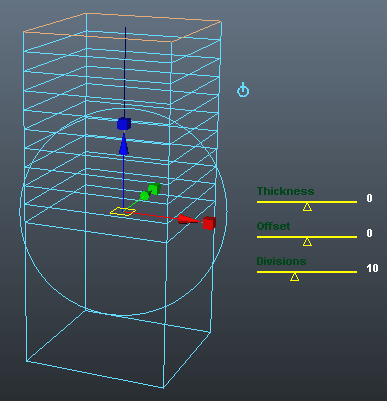Click the blue axis line above cube
The image size is (387, 401).
(125, 72)
